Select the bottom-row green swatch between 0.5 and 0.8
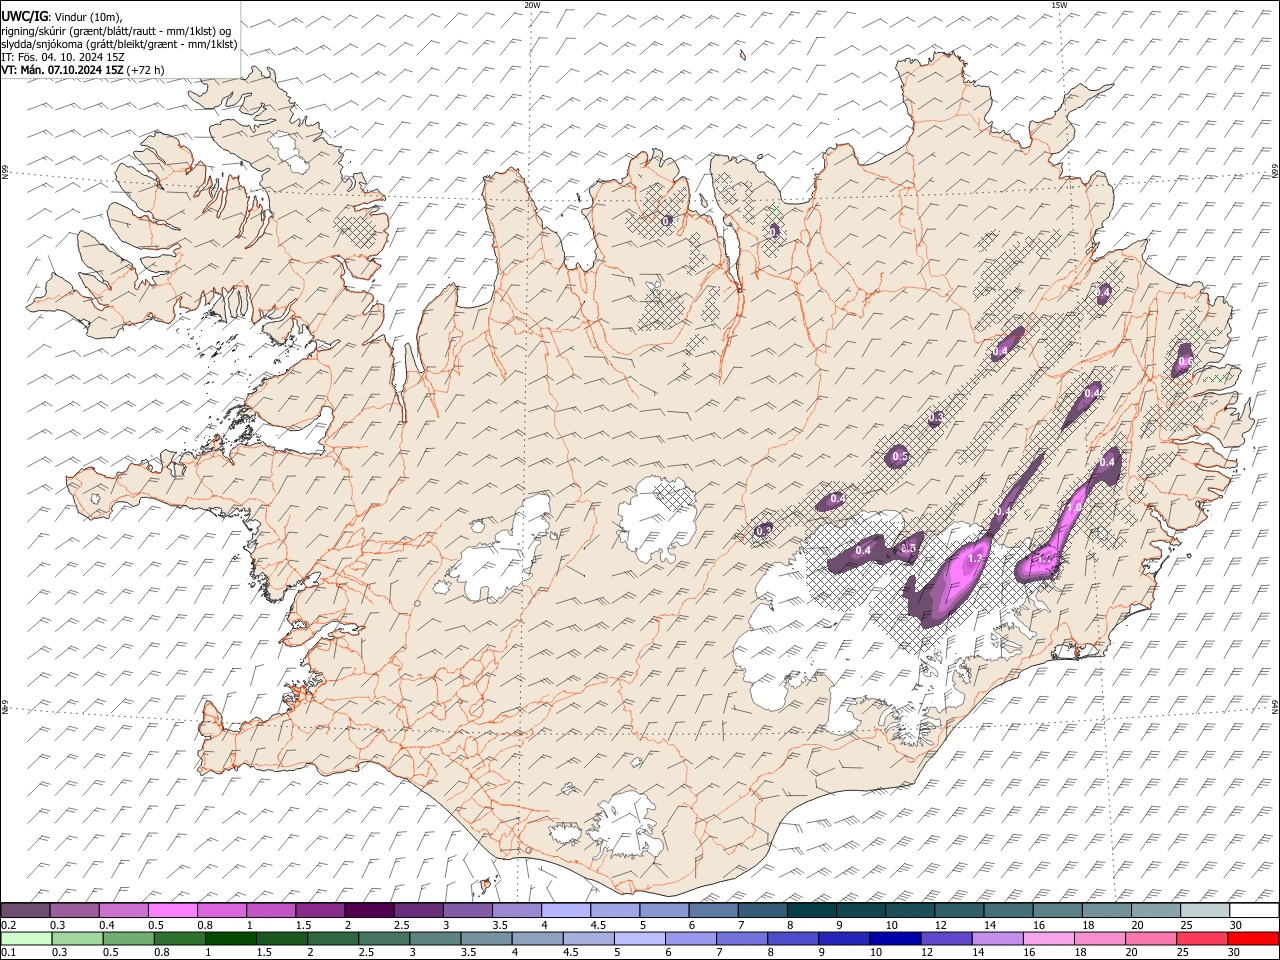Screen dimensions: 1280x960 point(128,938)
